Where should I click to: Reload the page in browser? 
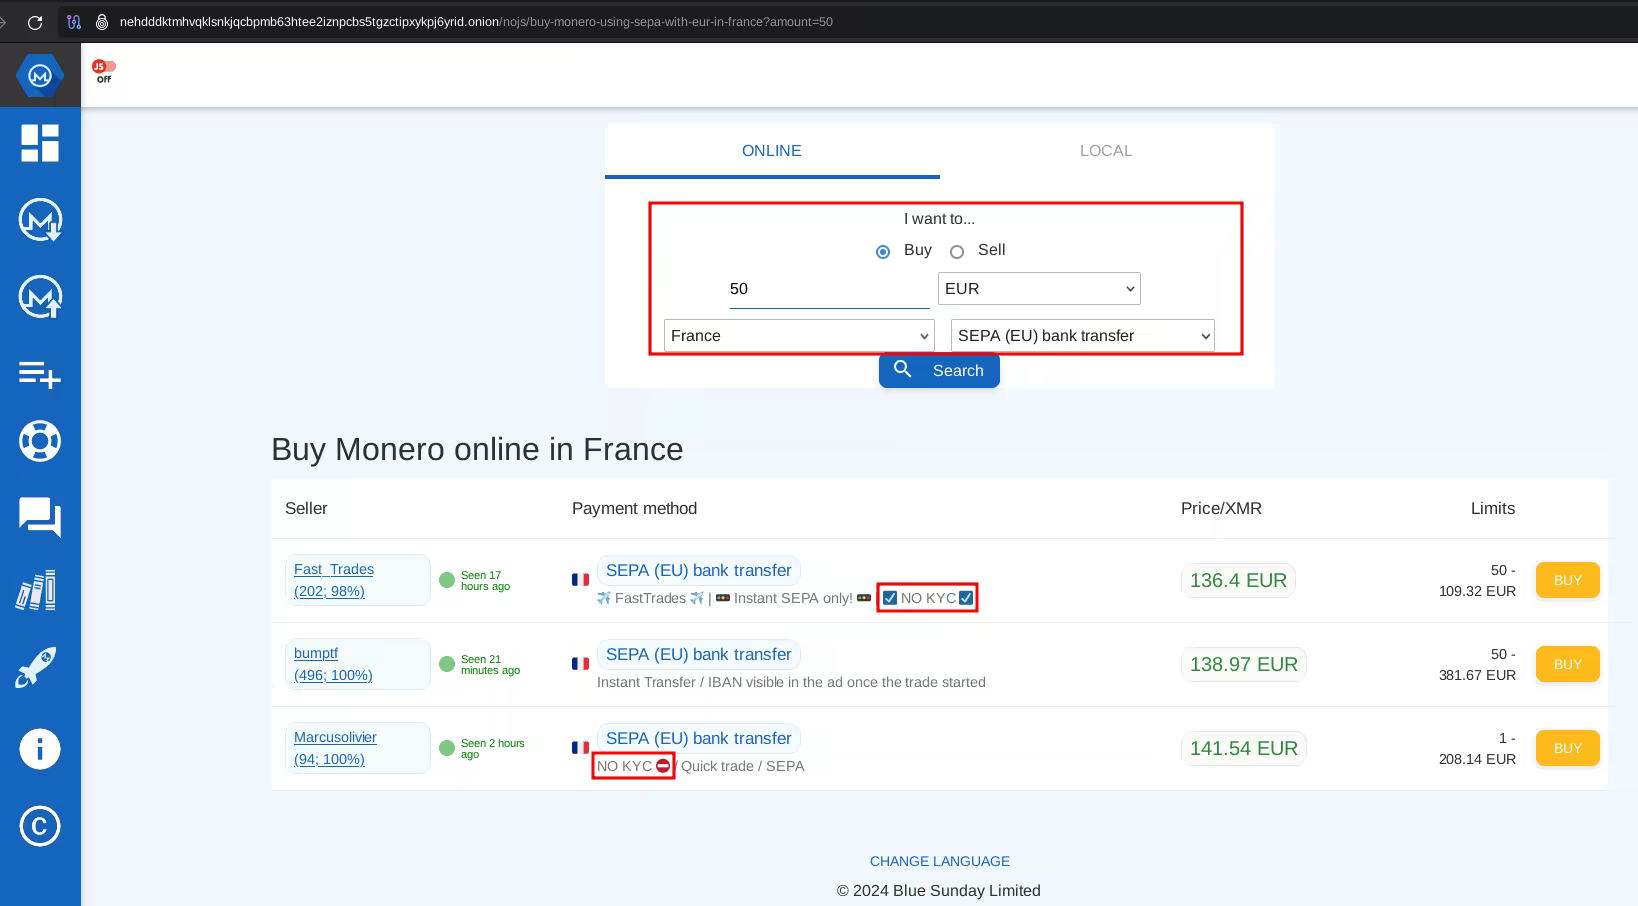35,22
